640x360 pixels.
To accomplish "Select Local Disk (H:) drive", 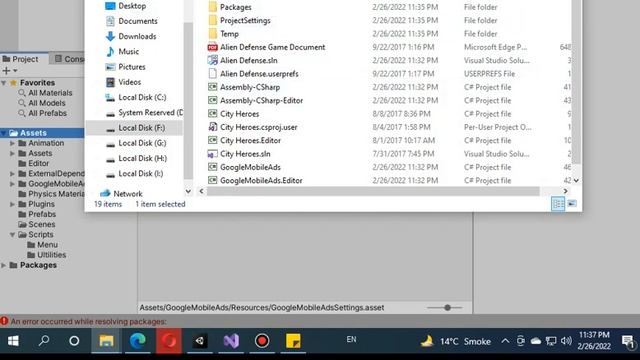I will click(142, 158).
